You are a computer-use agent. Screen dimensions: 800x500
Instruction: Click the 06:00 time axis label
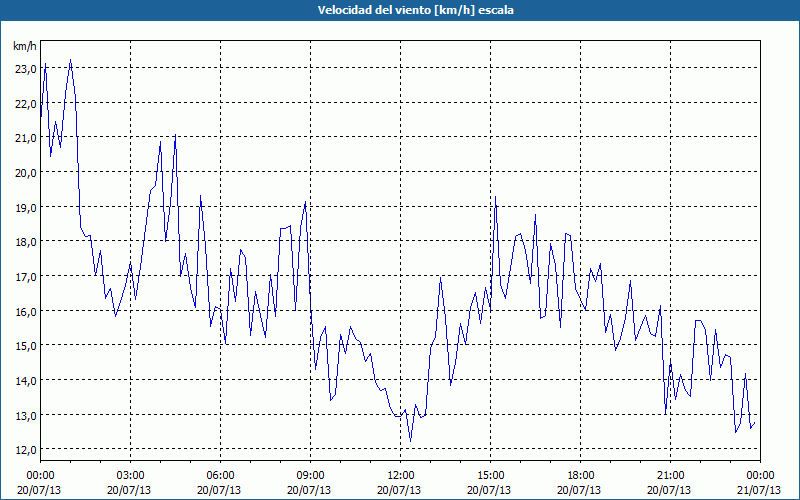(220, 476)
